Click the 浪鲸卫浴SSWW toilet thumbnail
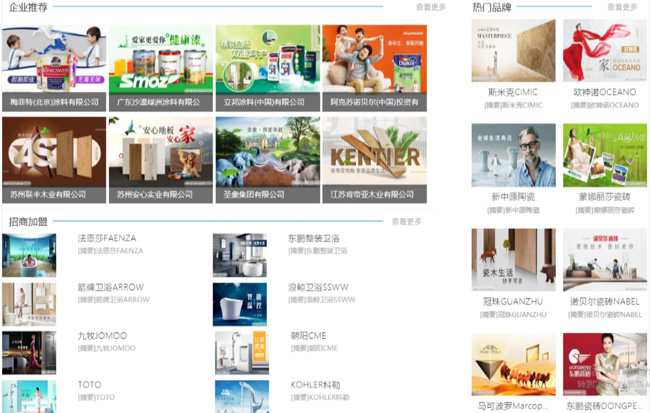 tap(240, 304)
